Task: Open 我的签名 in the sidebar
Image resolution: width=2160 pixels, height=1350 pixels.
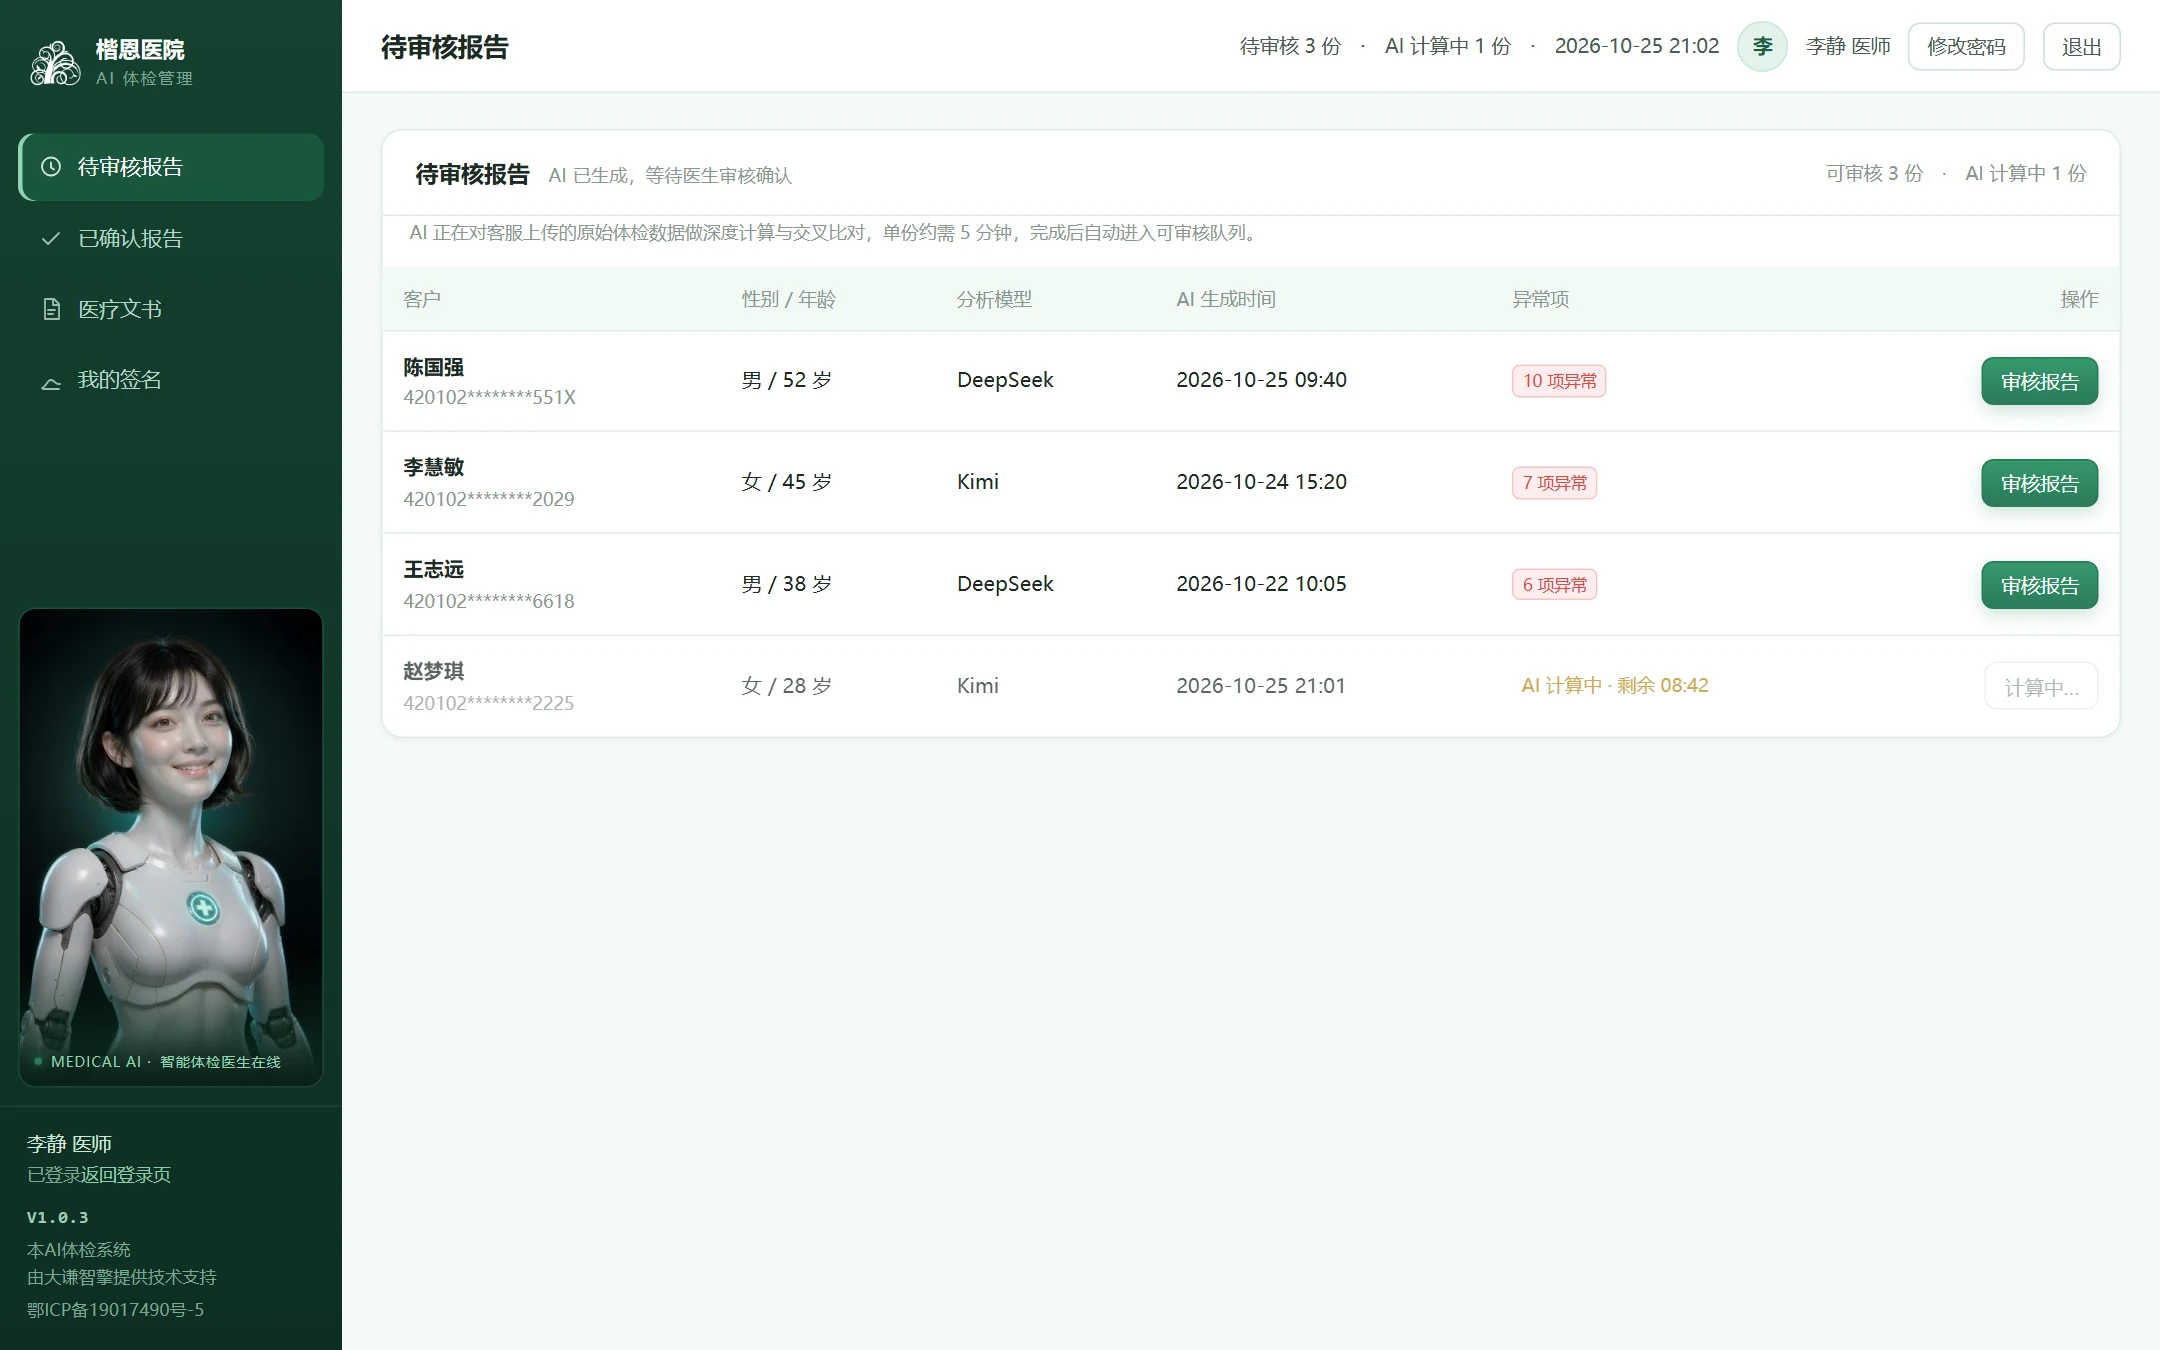Action: (x=171, y=380)
